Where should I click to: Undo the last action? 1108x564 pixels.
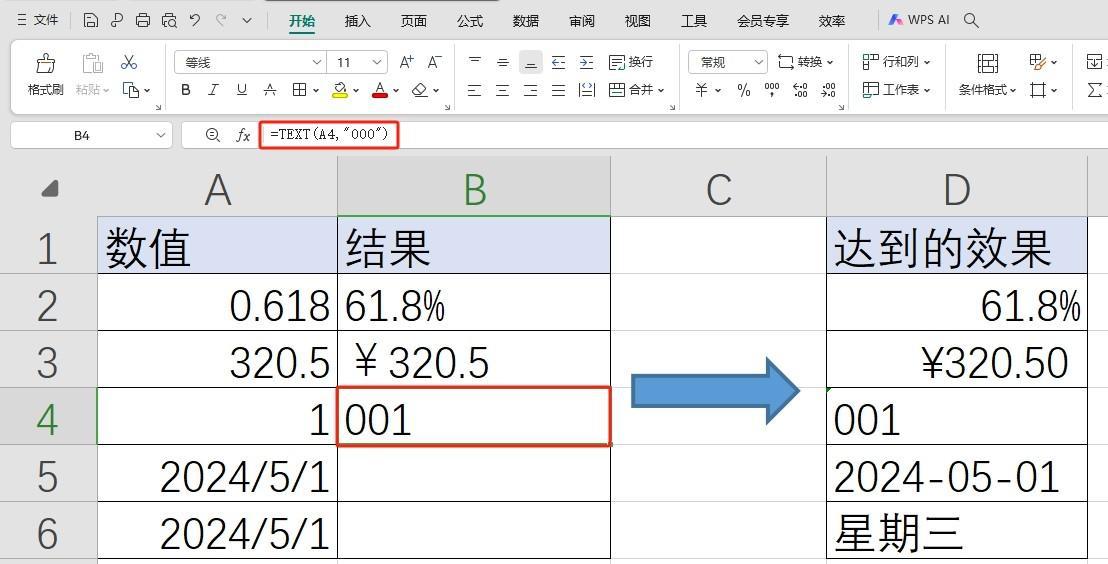pos(195,20)
